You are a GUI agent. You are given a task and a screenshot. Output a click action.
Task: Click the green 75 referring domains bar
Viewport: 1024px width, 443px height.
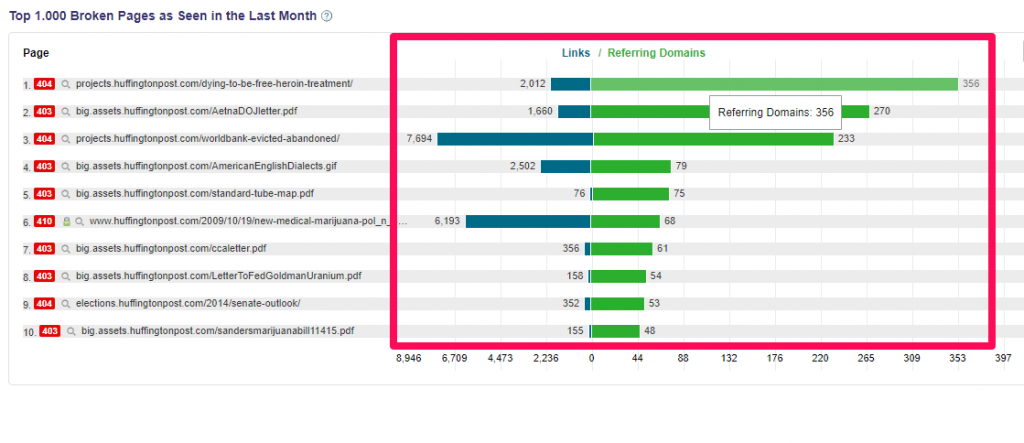click(x=631, y=194)
